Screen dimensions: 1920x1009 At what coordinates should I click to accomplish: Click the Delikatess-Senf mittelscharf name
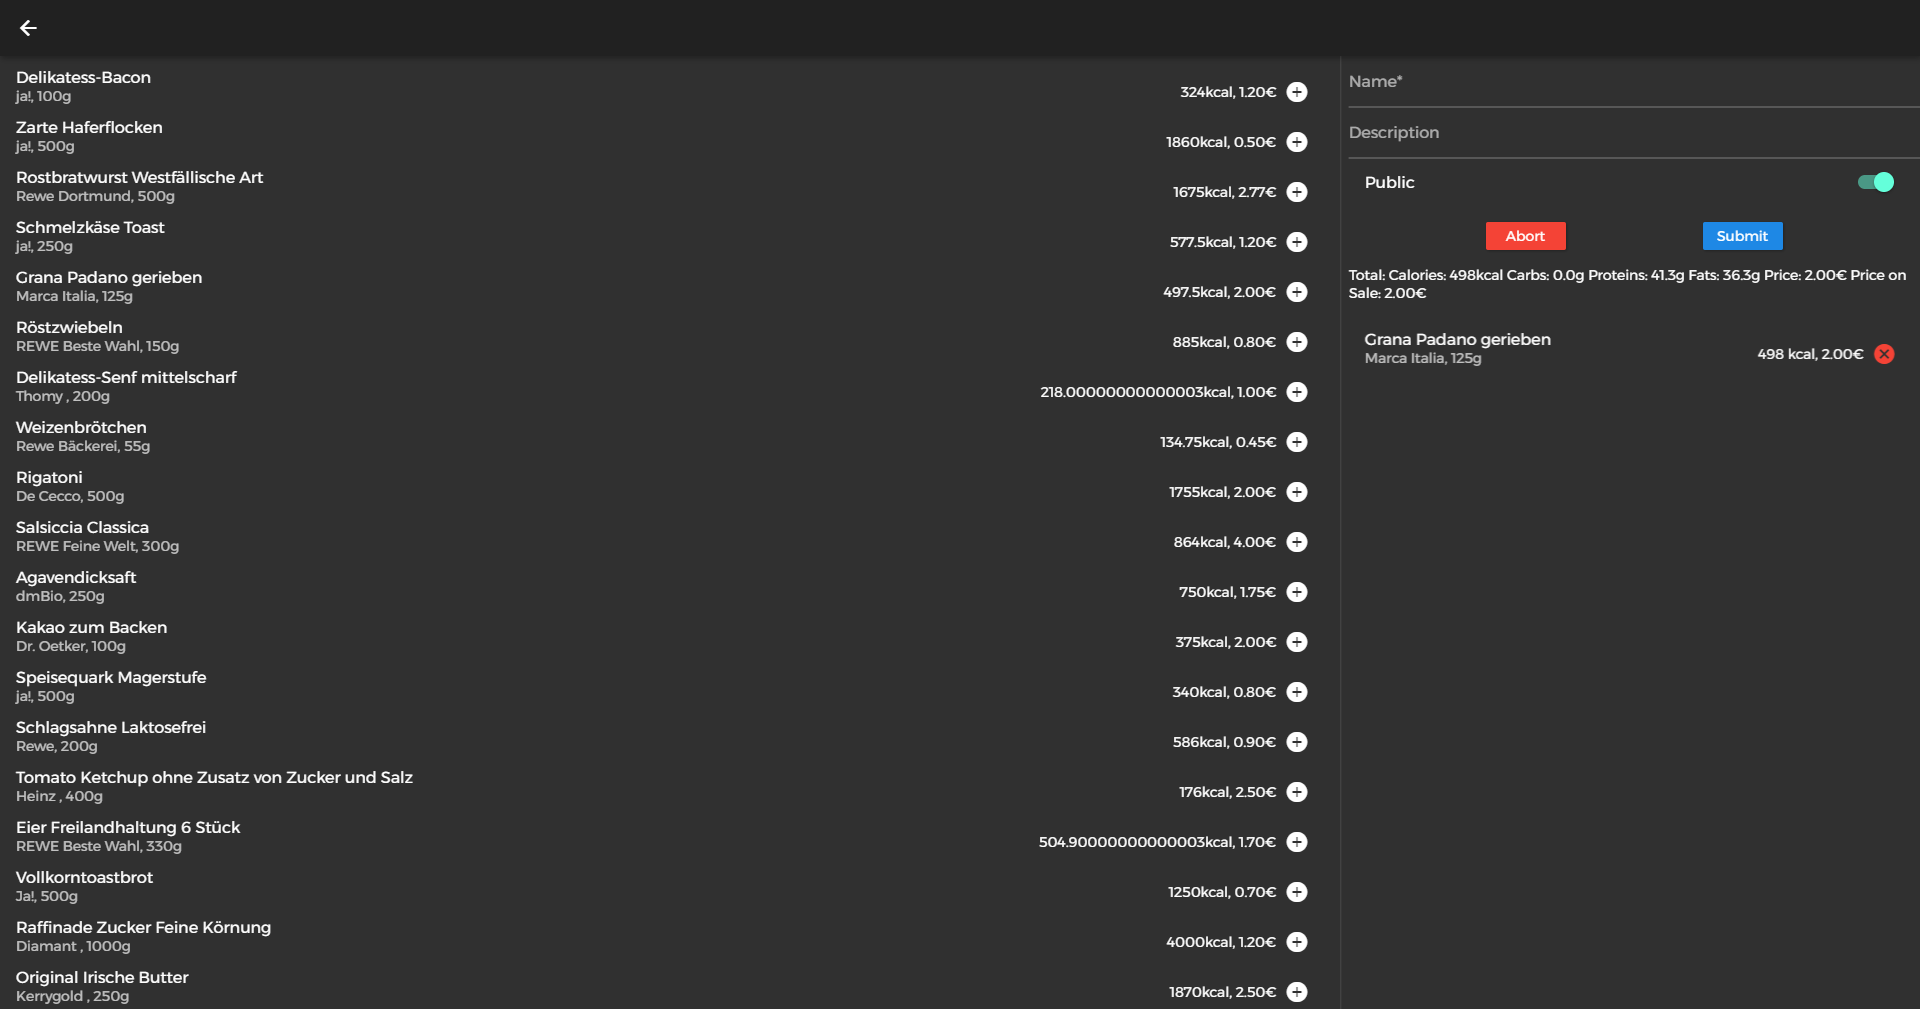[x=126, y=377]
